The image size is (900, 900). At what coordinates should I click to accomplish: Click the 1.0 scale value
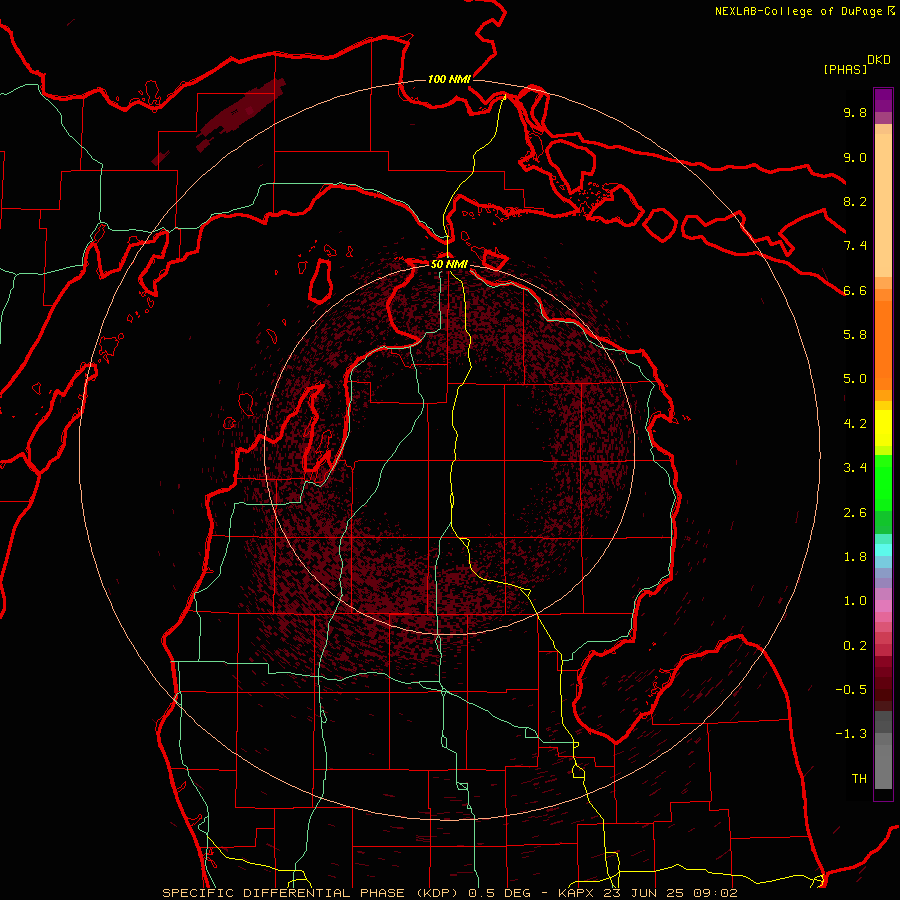pos(855,601)
